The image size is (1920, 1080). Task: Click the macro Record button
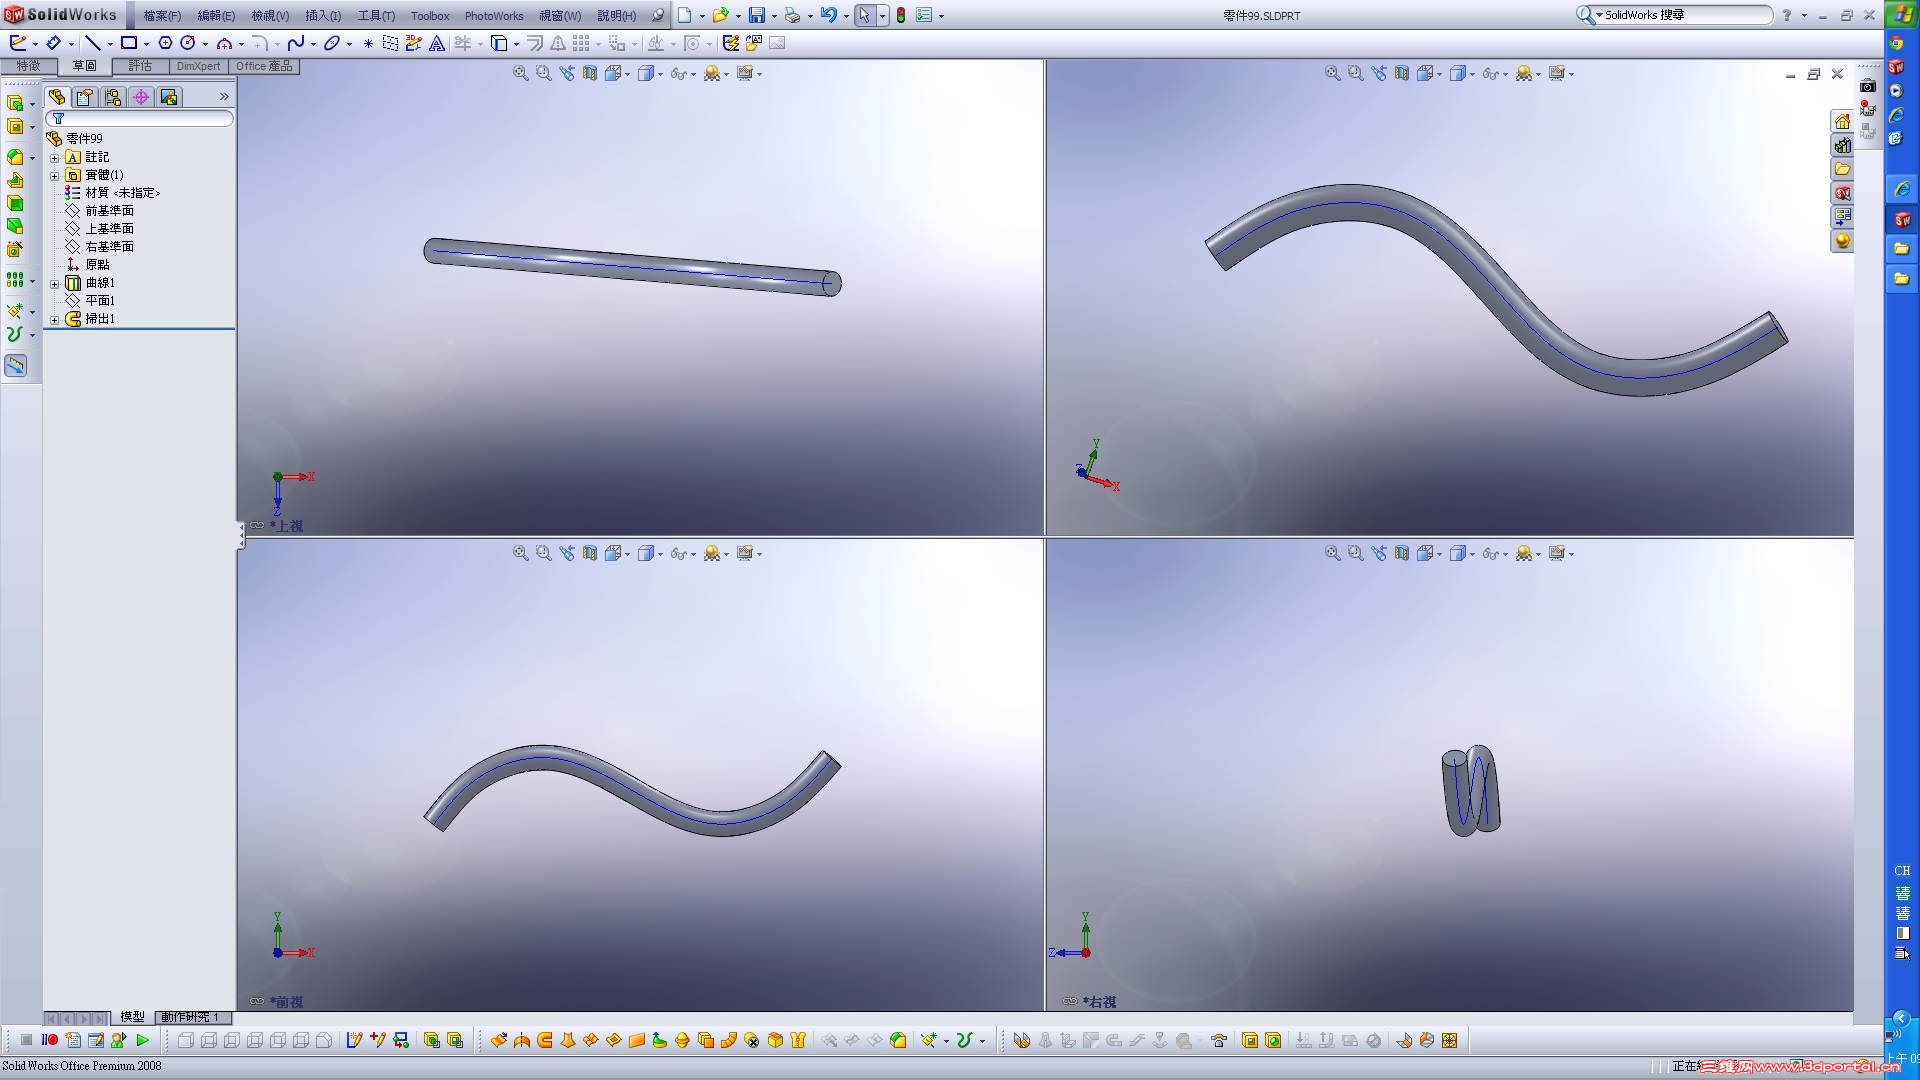coord(50,1040)
